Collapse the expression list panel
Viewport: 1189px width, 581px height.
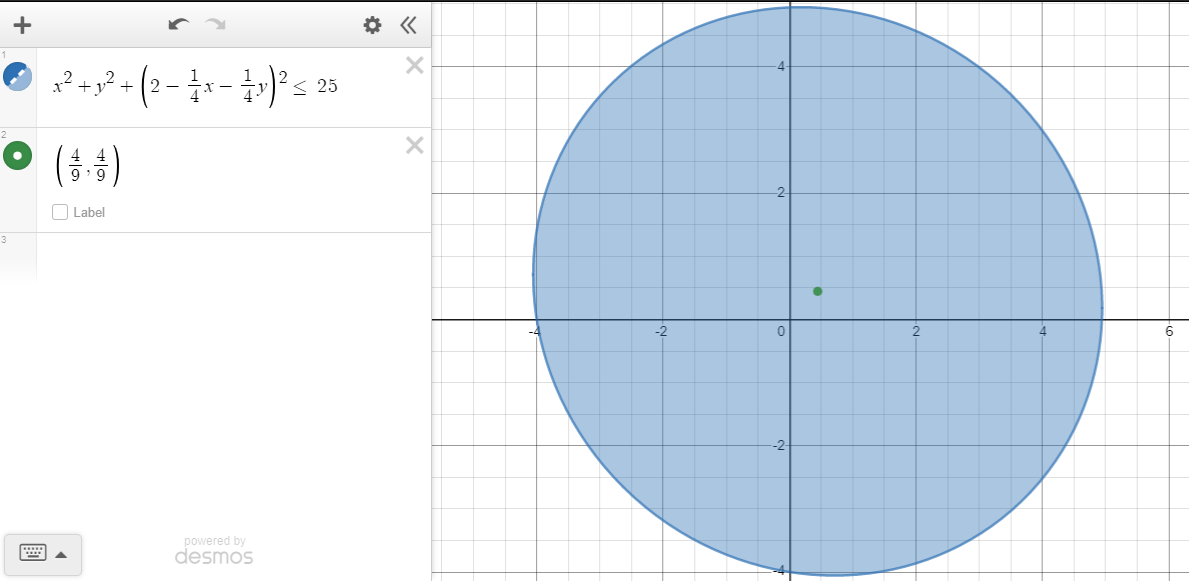(408, 25)
